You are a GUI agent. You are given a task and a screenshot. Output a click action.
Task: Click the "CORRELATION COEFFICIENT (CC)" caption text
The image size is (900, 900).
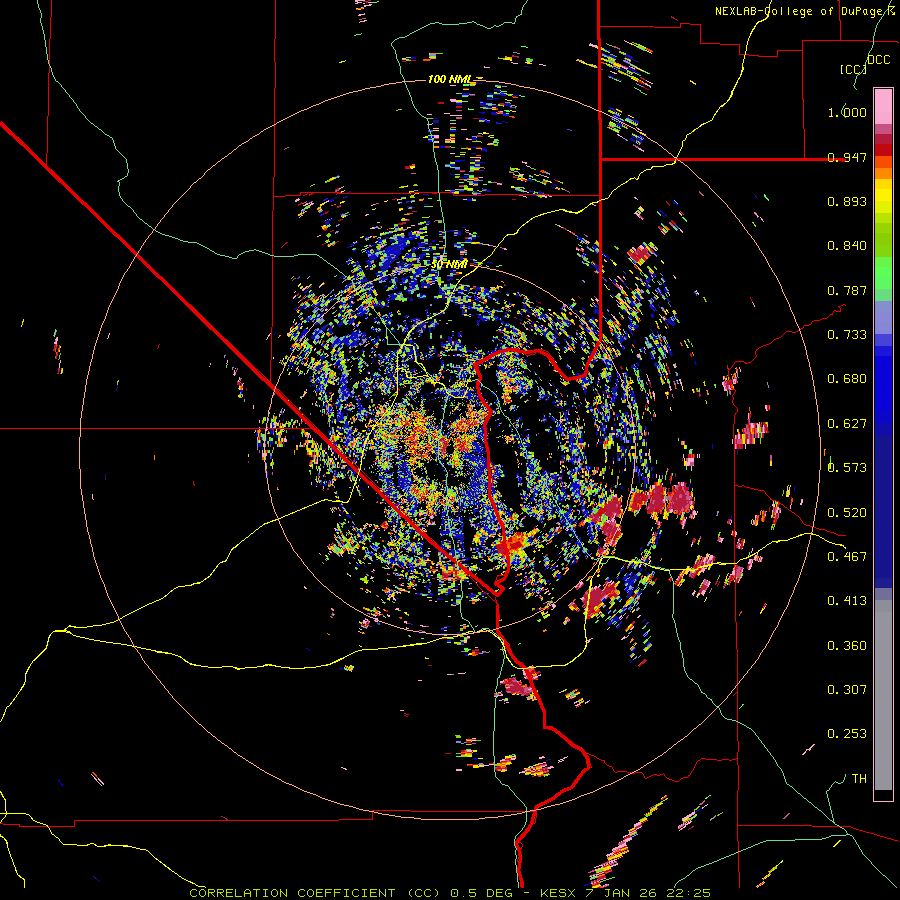pyautogui.click(x=316, y=893)
